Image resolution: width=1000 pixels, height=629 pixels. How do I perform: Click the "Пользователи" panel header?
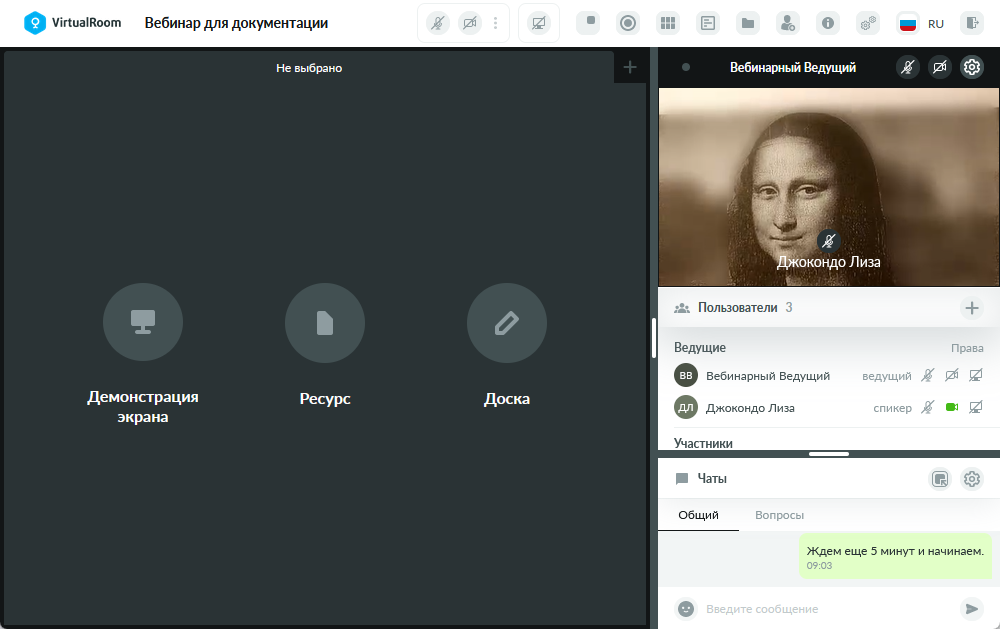(828, 308)
